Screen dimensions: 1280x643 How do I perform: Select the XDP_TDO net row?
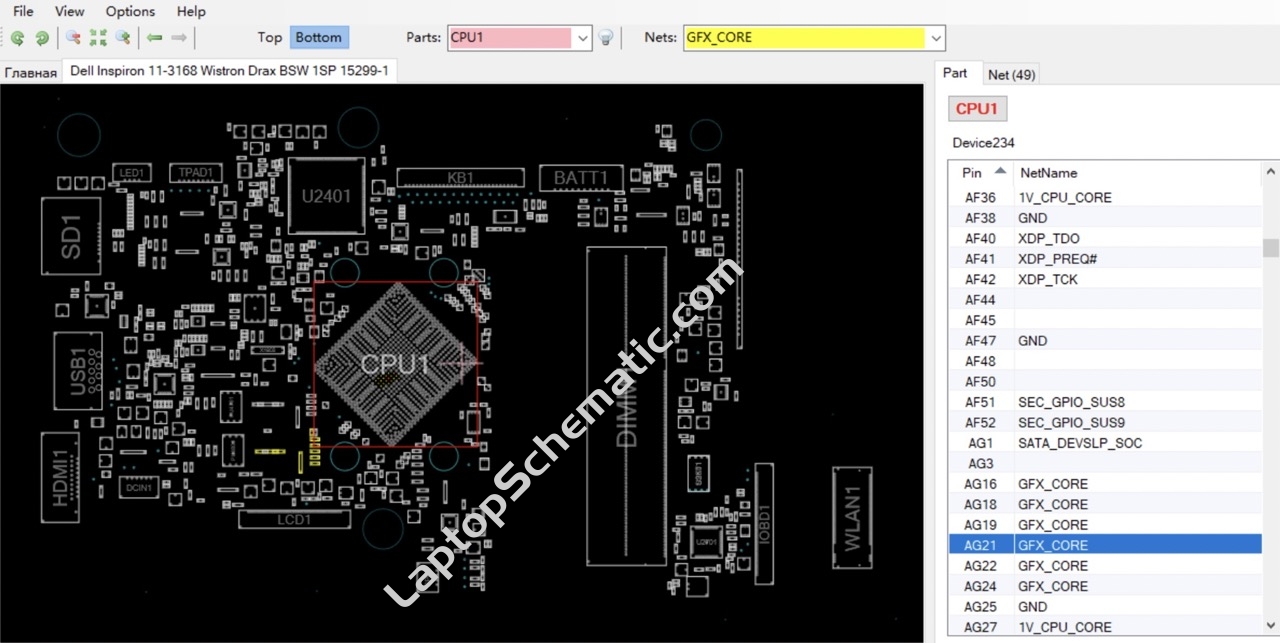pyautogui.click(x=1105, y=238)
